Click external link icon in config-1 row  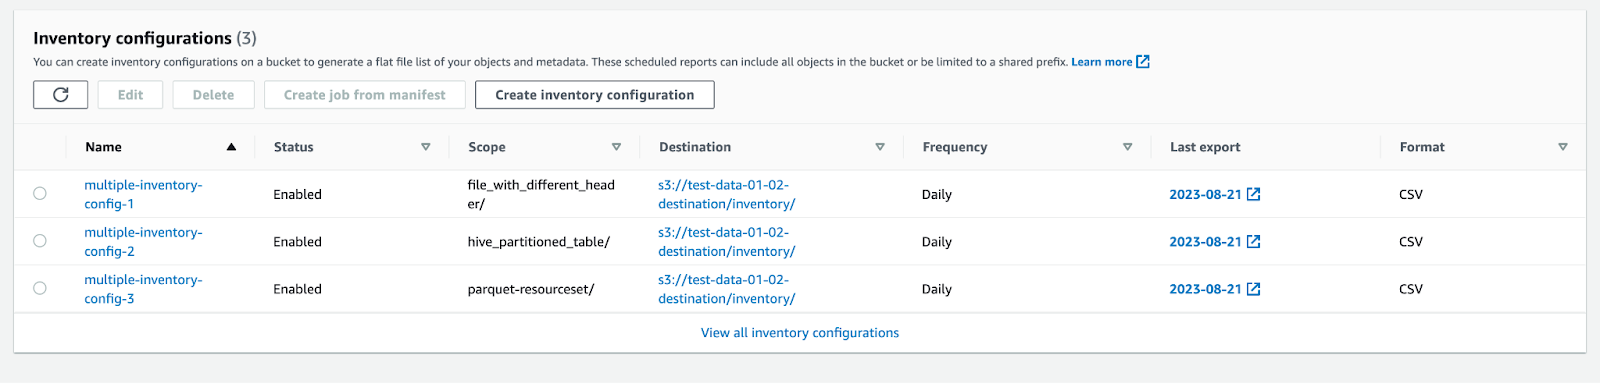[x=1253, y=194]
